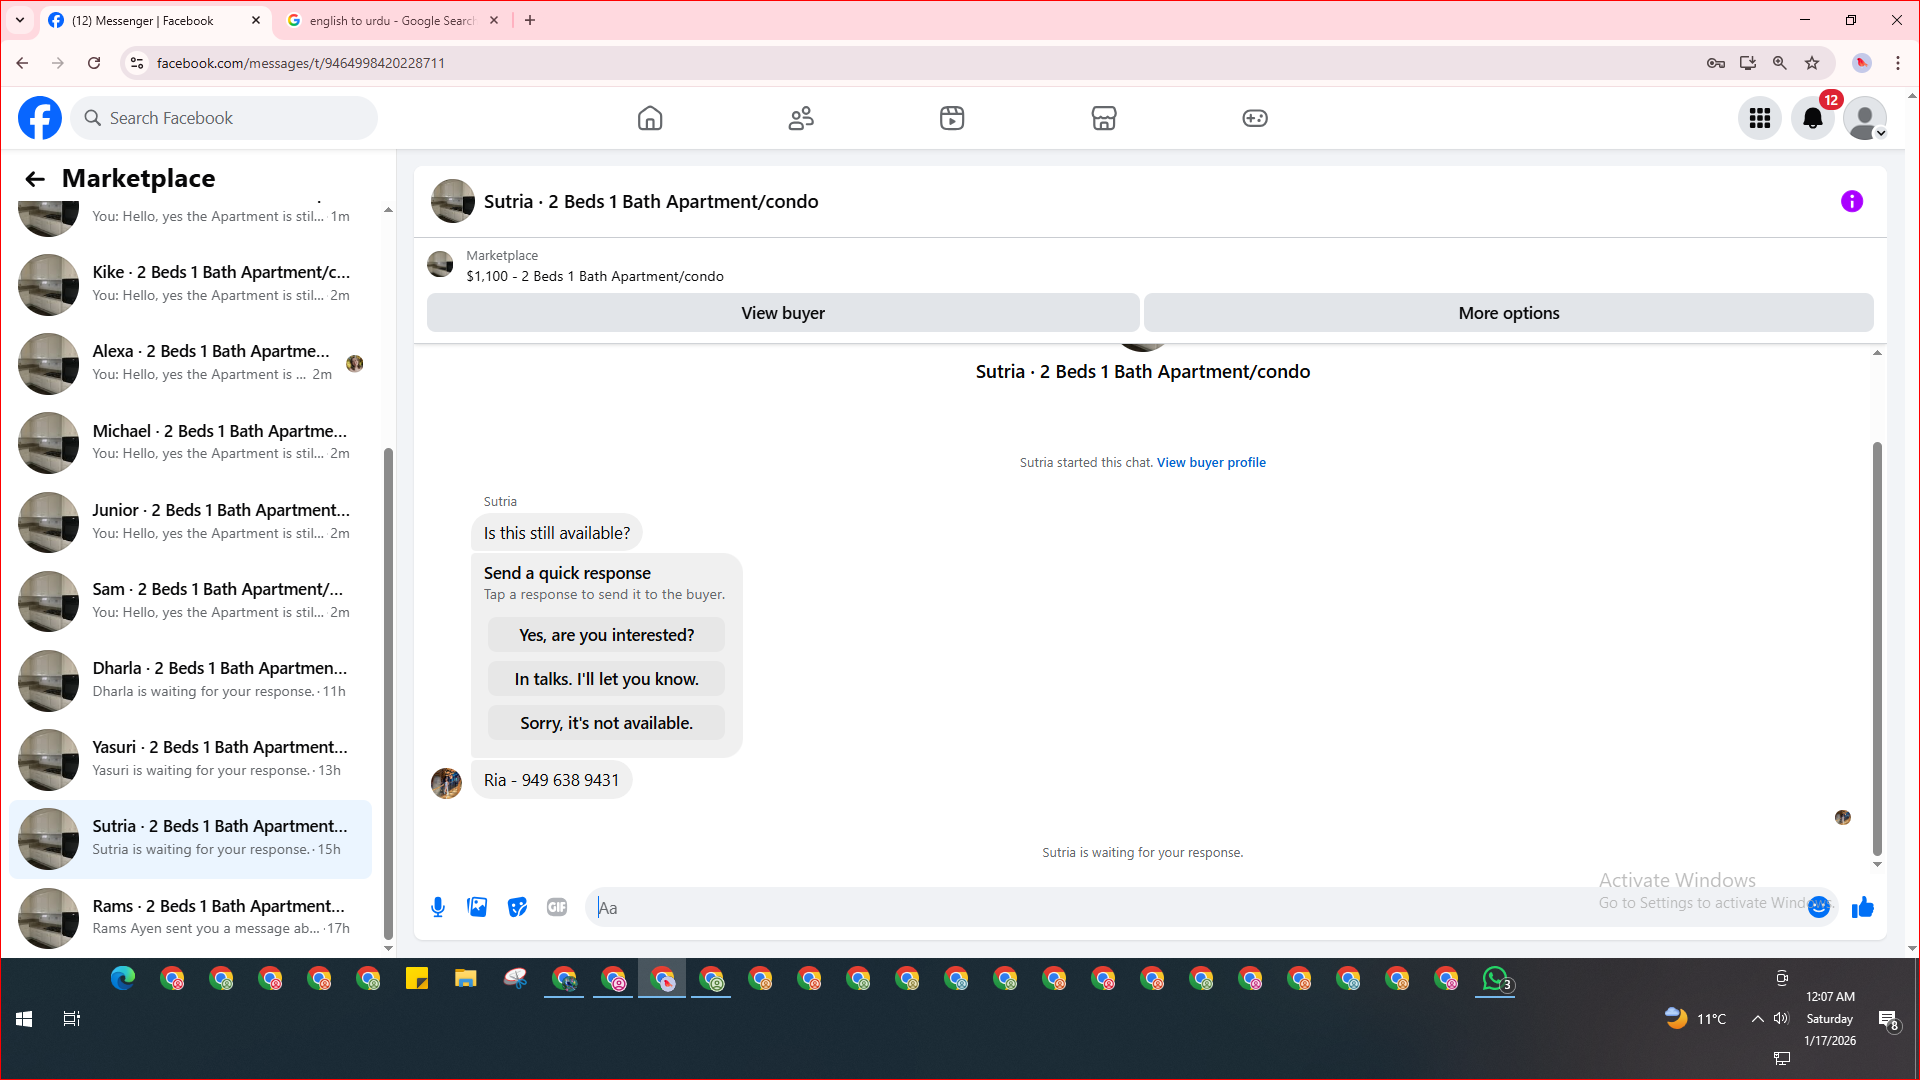
Task: Click the View buyer button
Action: [783, 313]
